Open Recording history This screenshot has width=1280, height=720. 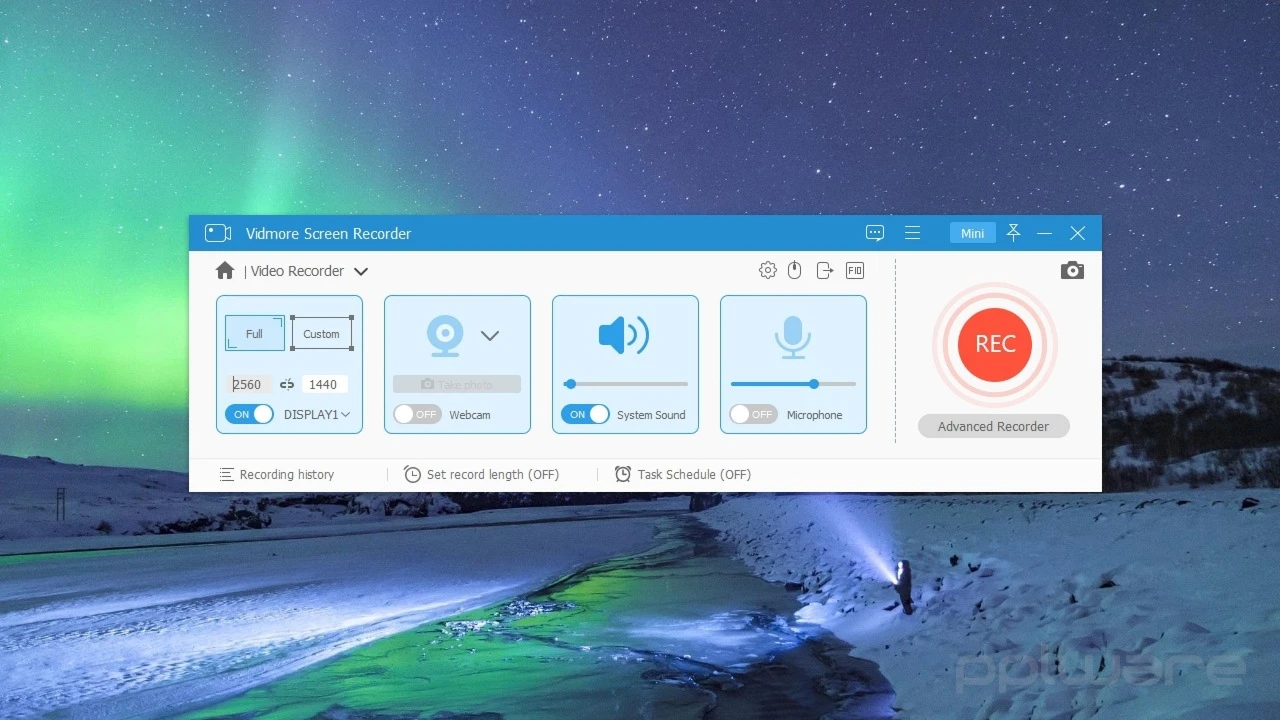[277, 474]
